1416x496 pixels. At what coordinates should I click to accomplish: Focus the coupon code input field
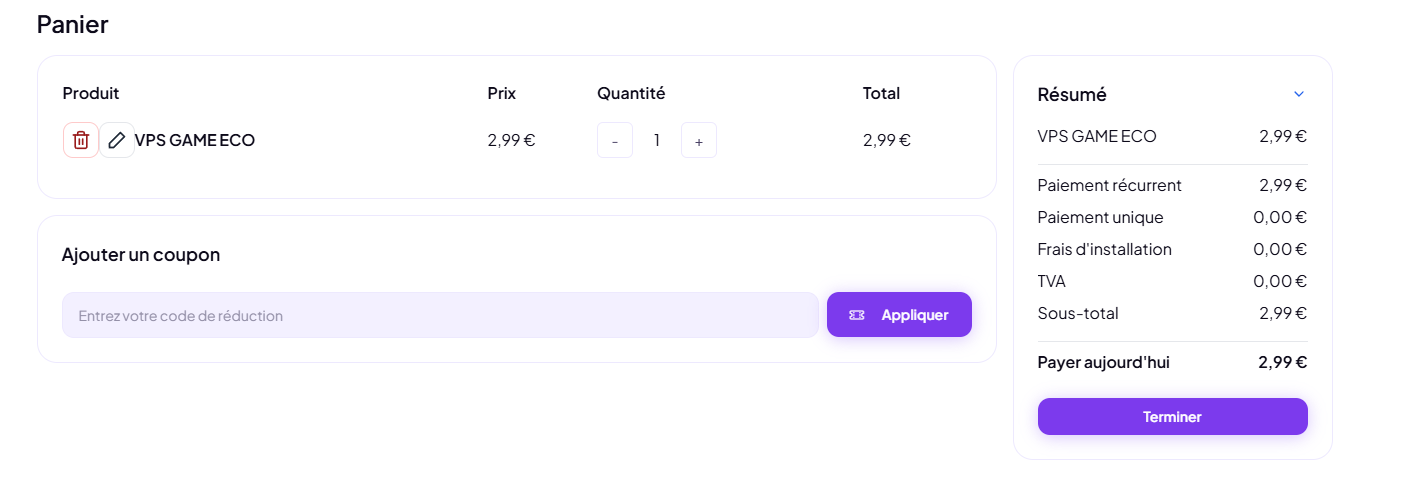440,315
